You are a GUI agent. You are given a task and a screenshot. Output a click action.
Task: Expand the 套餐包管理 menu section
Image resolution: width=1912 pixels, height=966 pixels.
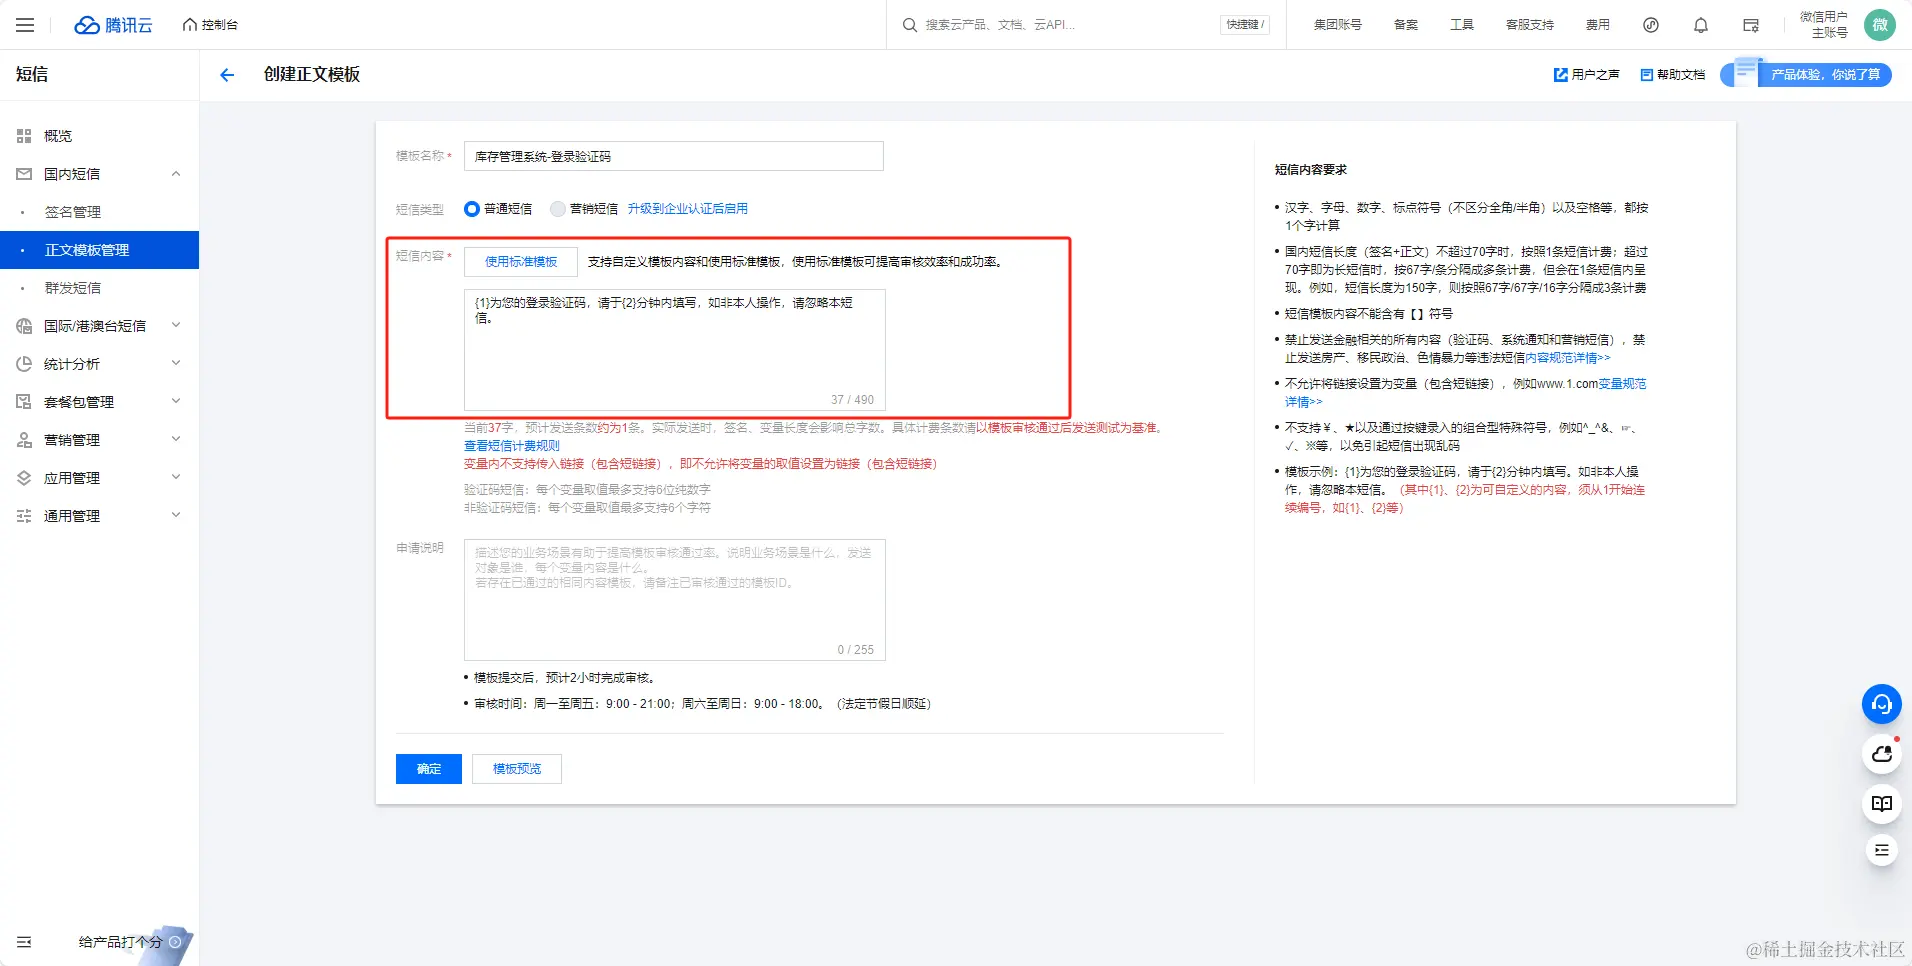click(176, 402)
